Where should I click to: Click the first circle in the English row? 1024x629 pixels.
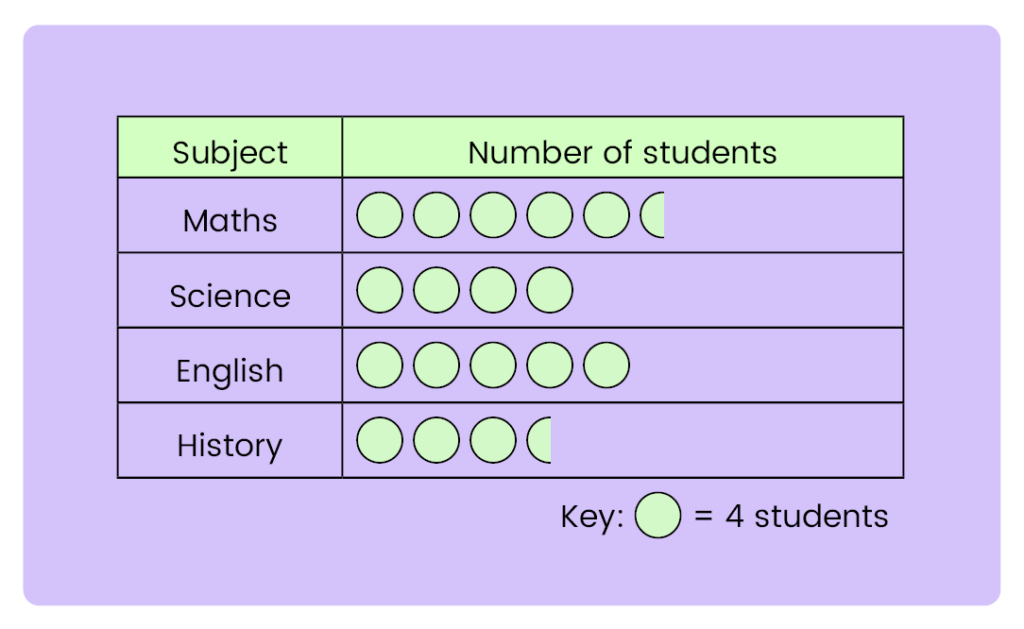coord(380,366)
